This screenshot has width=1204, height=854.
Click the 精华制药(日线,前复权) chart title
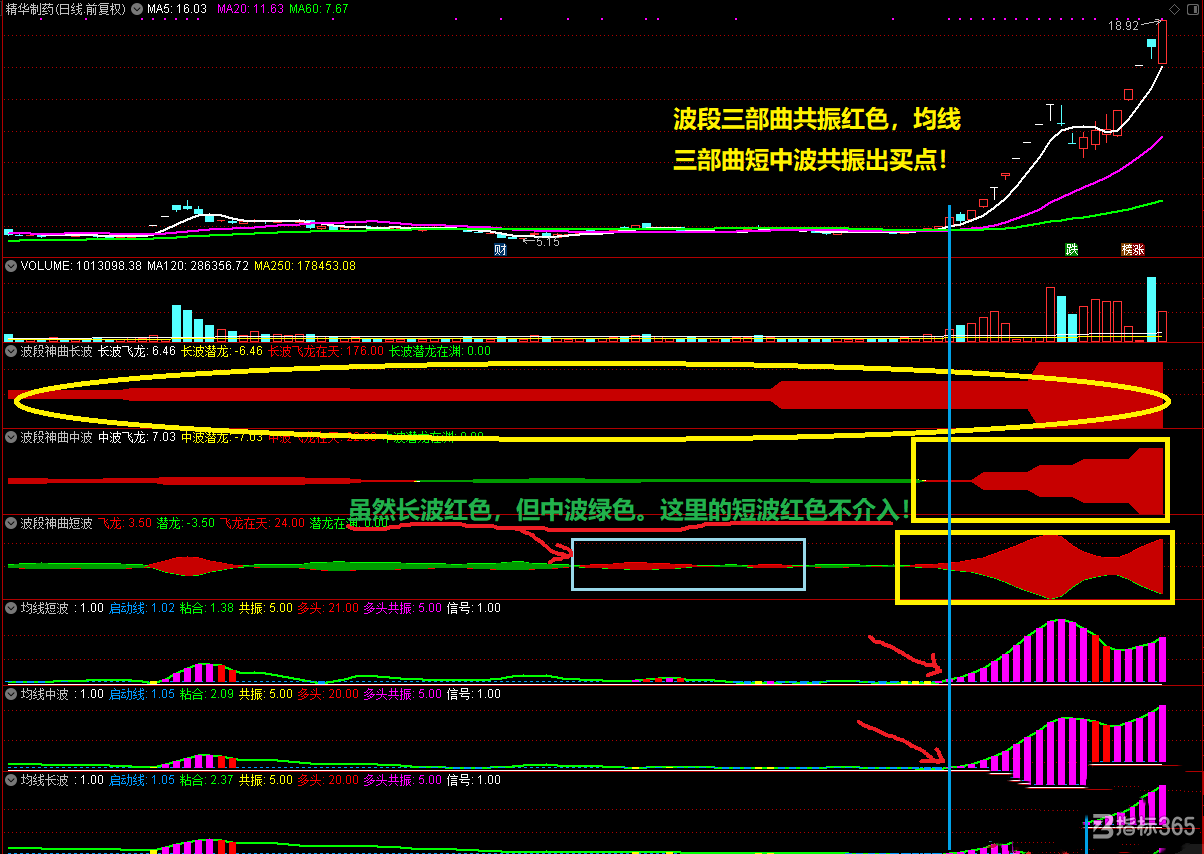pos(65,8)
